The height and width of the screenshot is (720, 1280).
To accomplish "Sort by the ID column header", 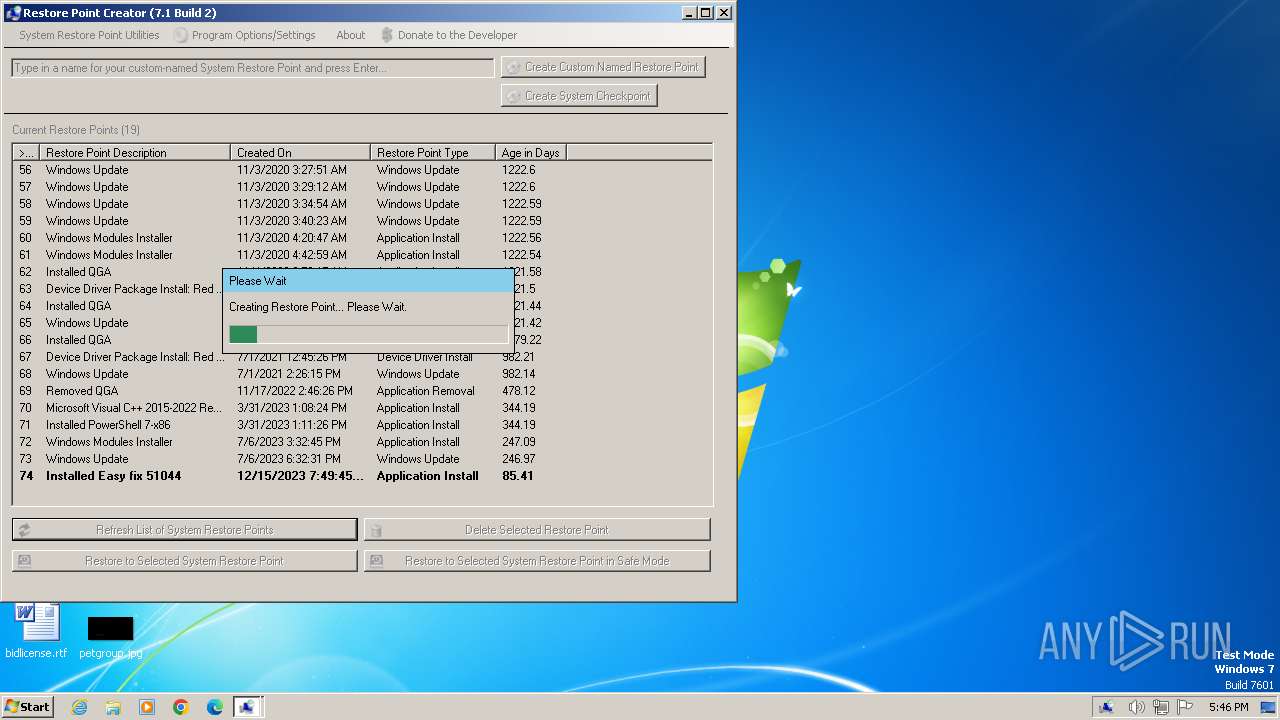I will tap(27, 153).
